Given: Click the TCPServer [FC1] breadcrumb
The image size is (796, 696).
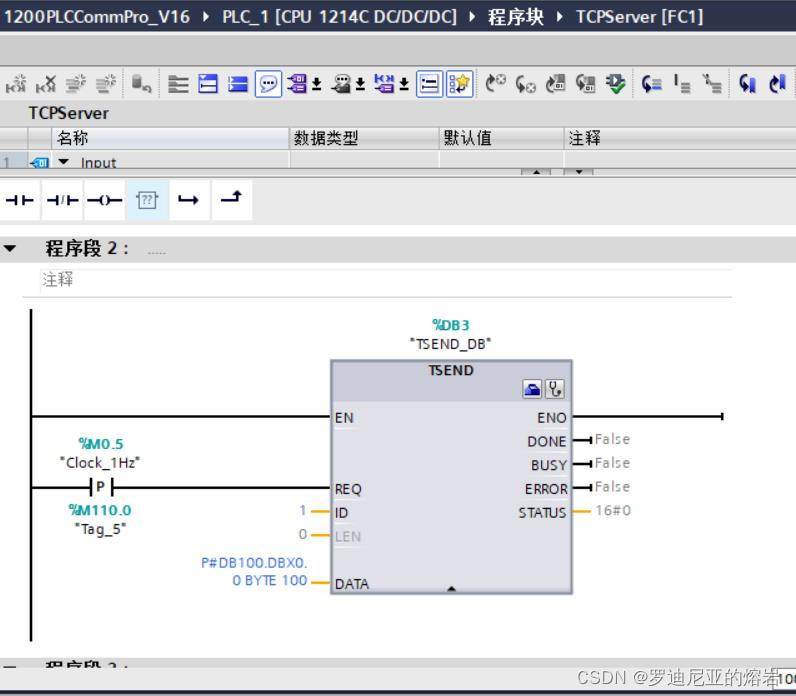Looking at the screenshot, I should pyautogui.click(x=639, y=17).
